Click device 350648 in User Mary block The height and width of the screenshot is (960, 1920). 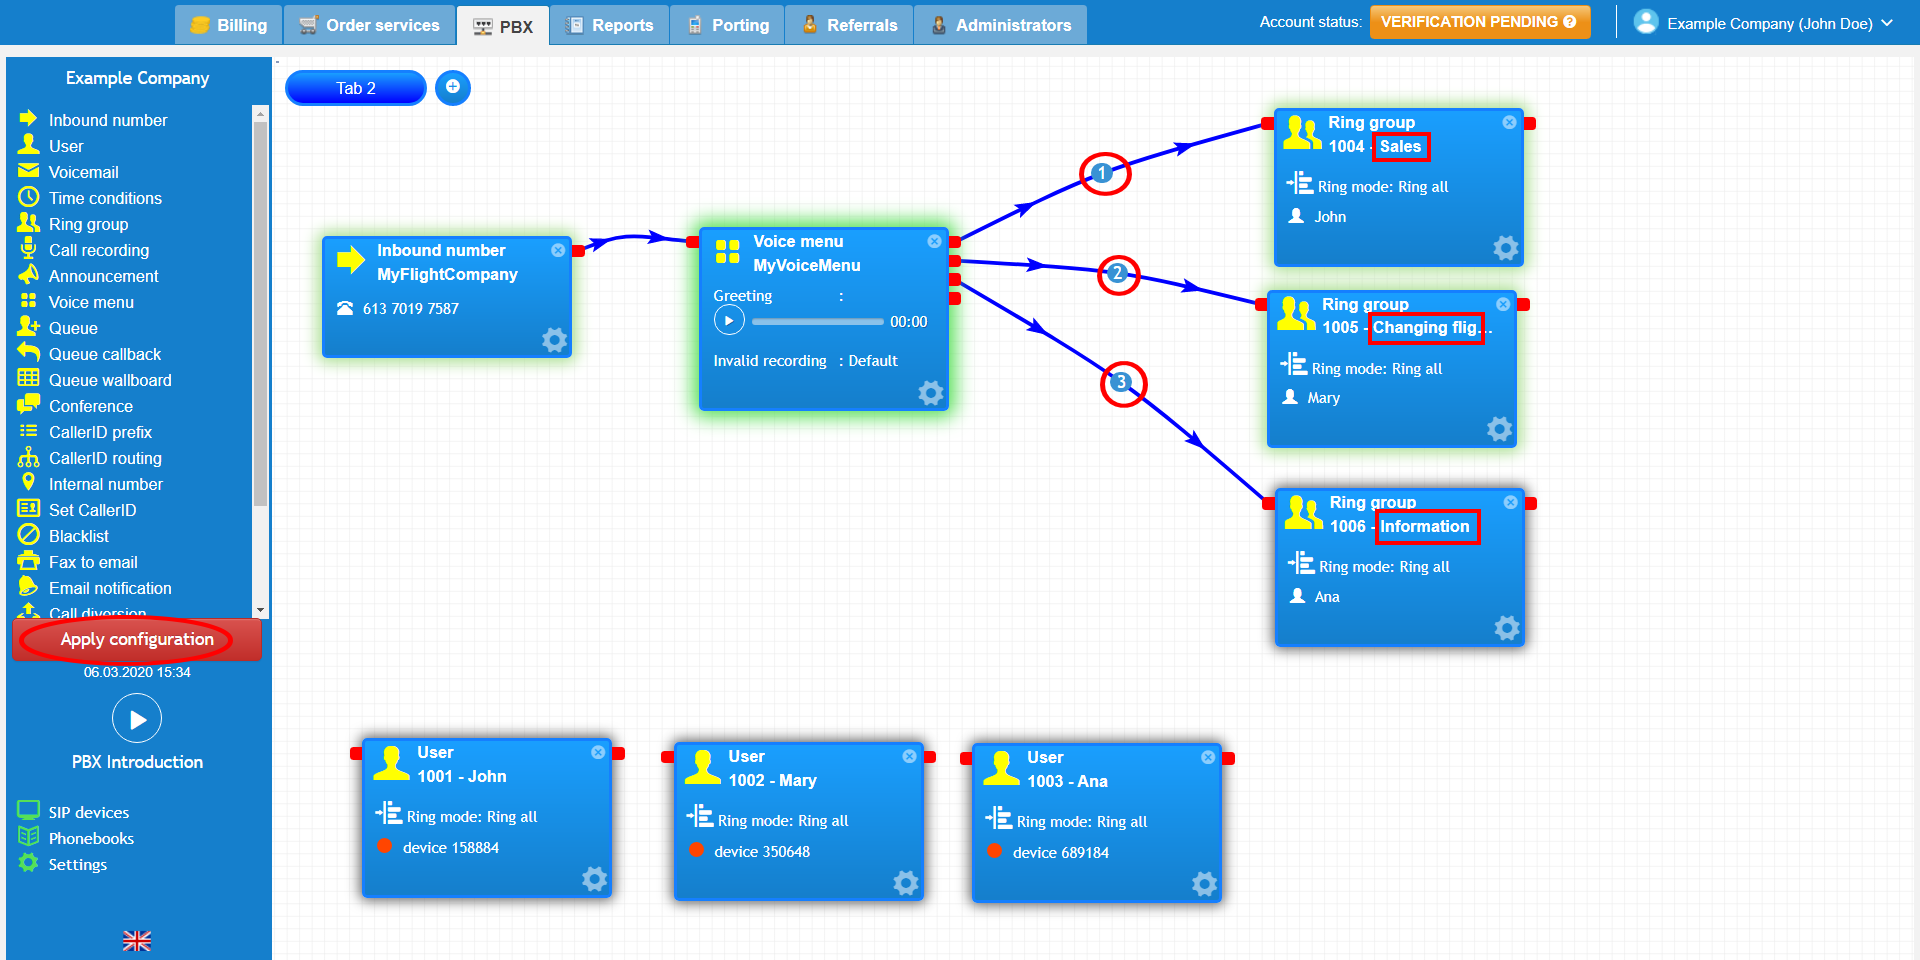(x=762, y=851)
